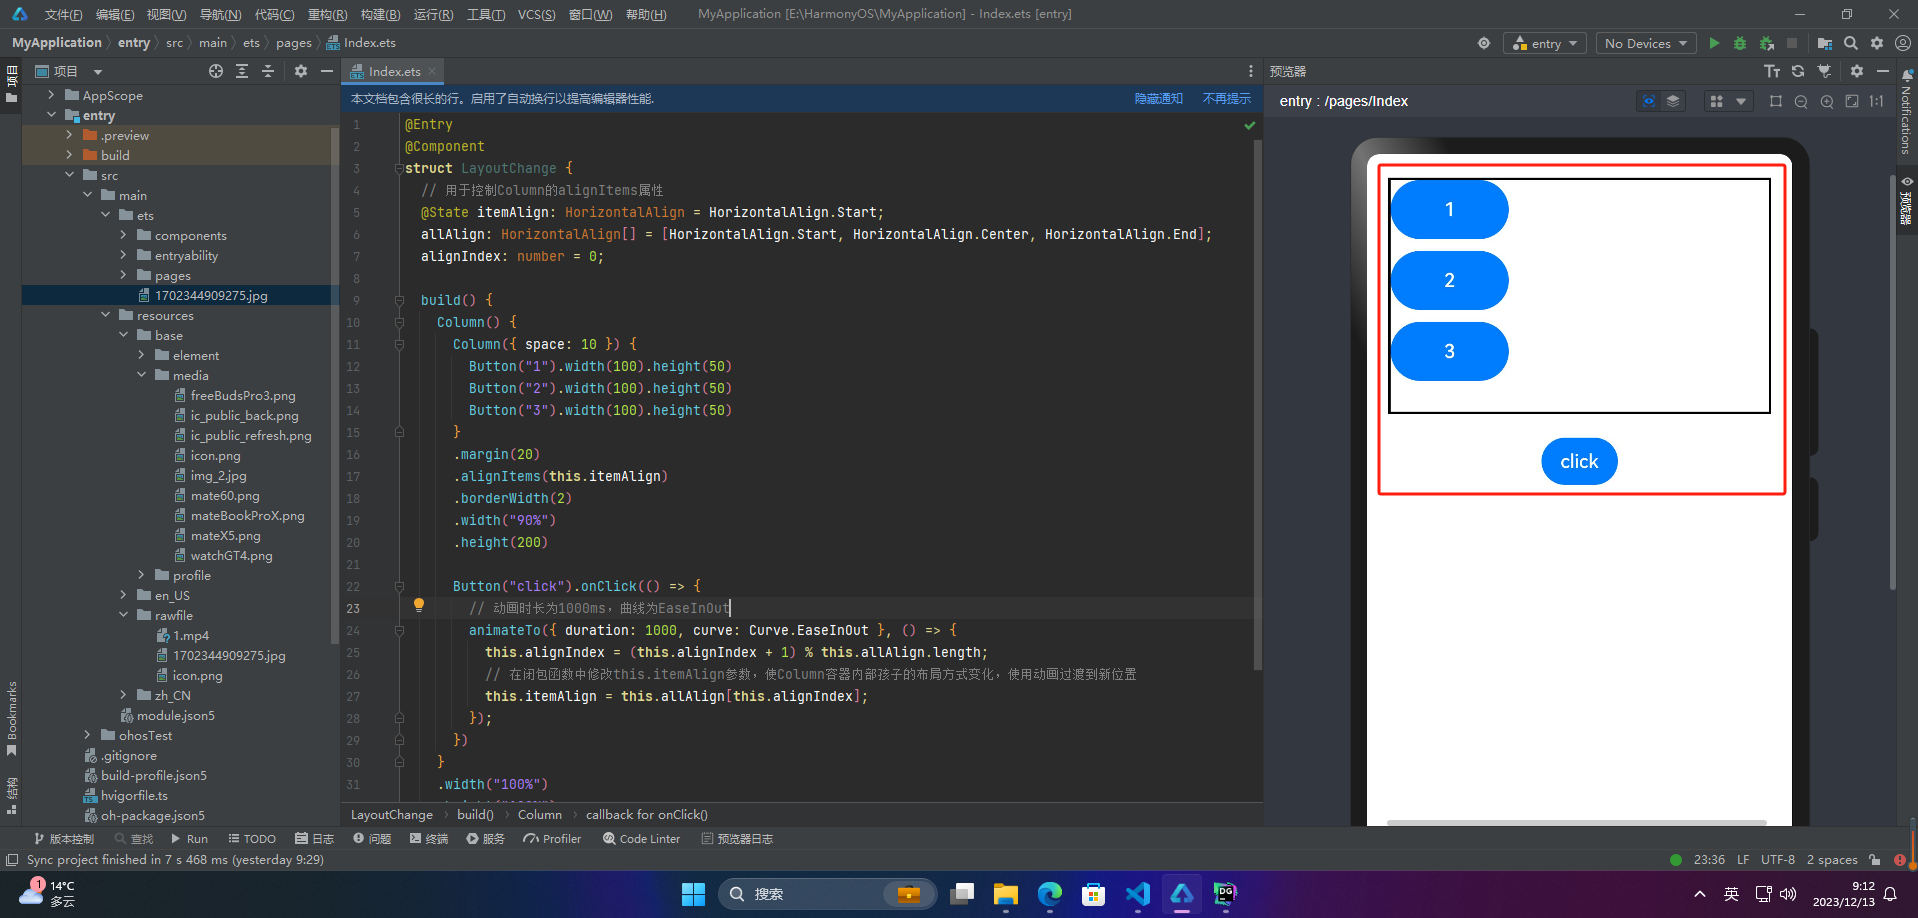Open the Profiler tool window
This screenshot has width=1918, height=918.
[x=551, y=839]
